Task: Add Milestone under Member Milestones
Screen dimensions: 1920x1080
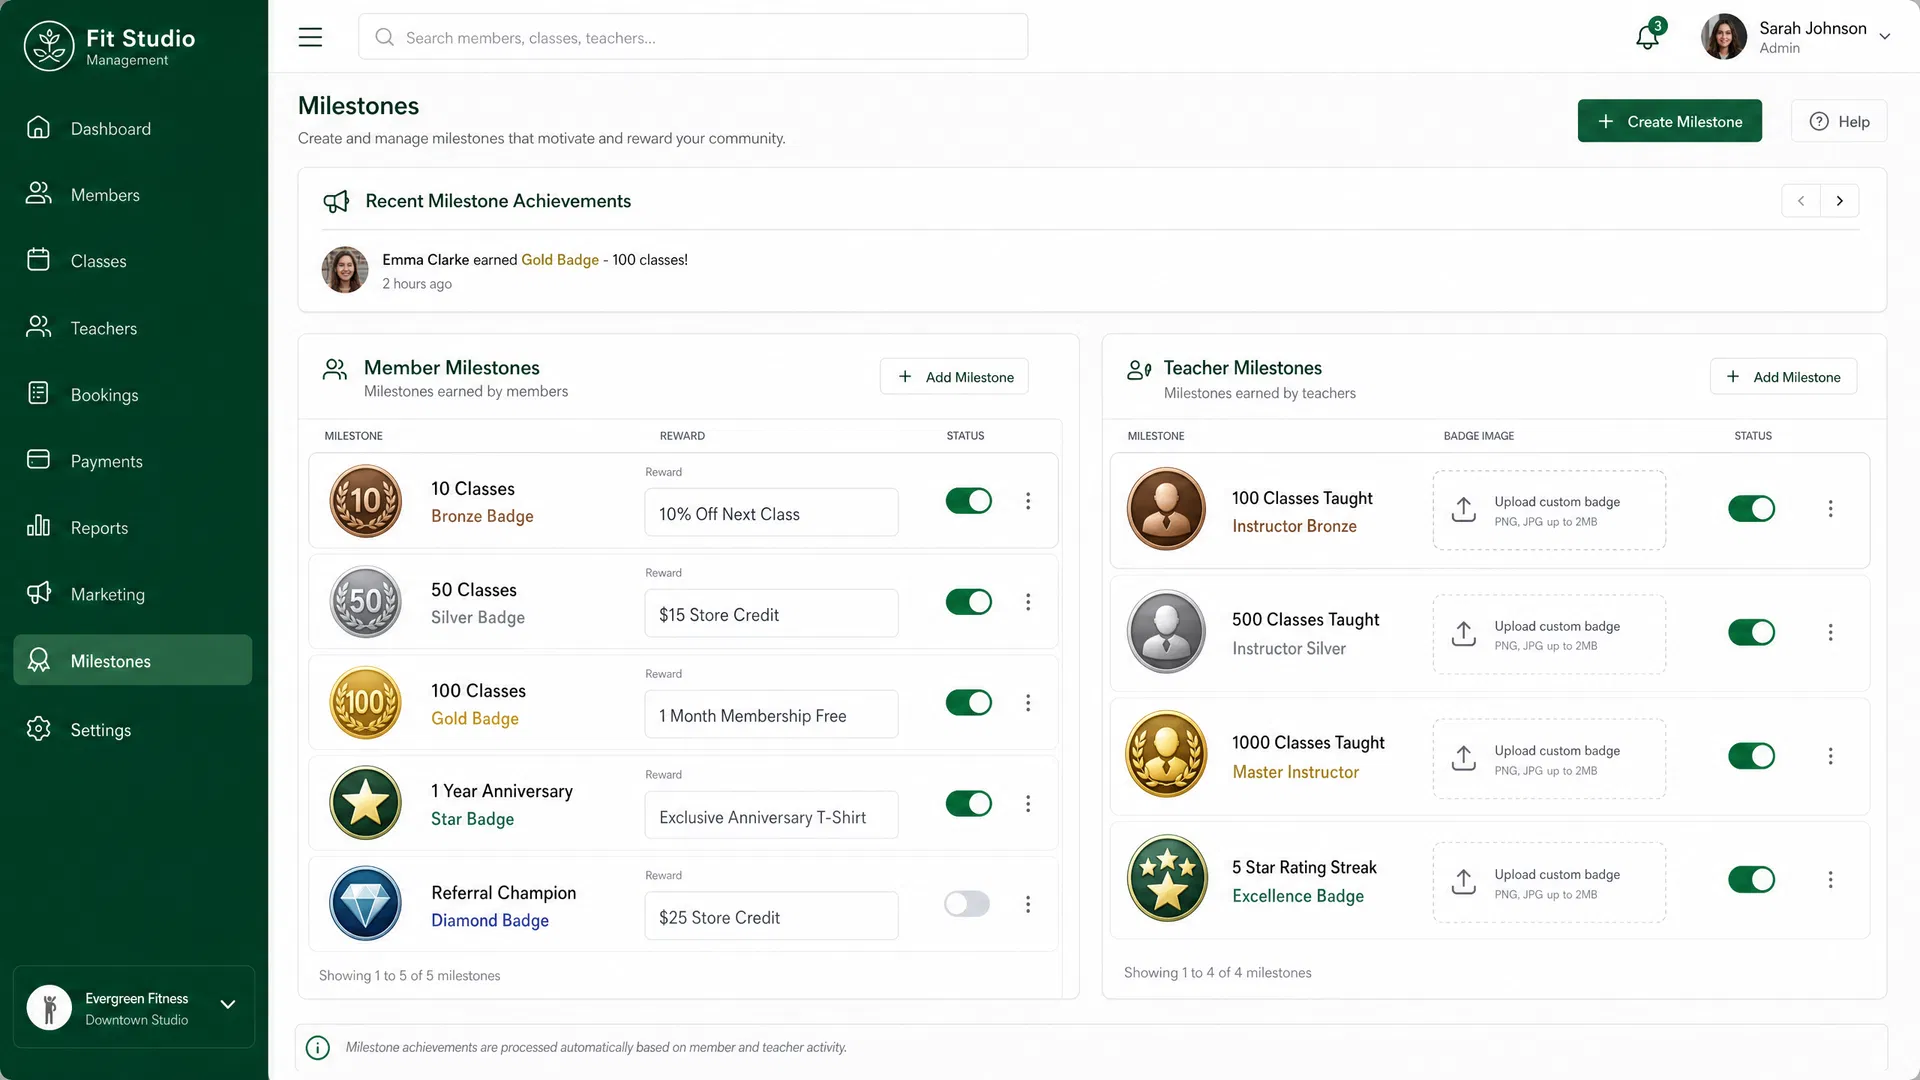Action: (x=954, y=377)
